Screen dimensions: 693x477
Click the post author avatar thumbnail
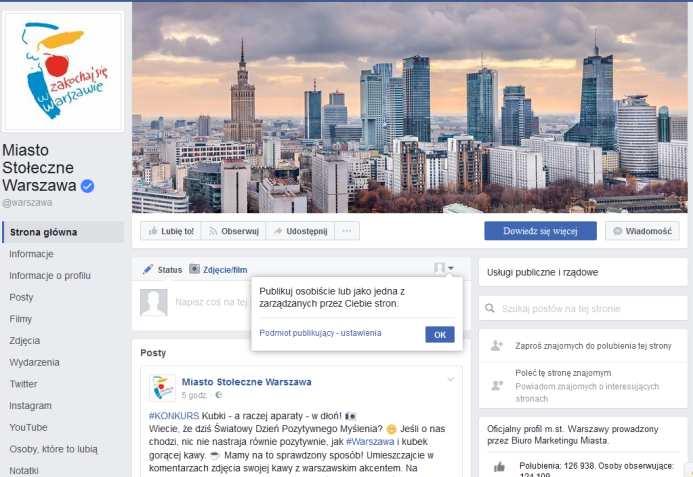[x=162, y=388]
